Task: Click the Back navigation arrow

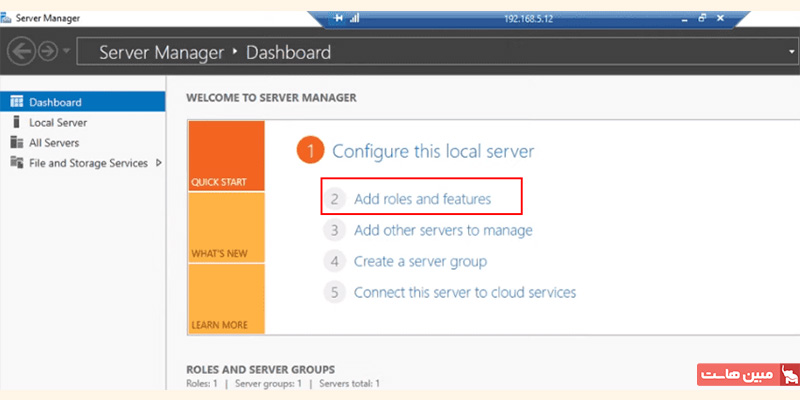Action: click(x=21, y=52)
